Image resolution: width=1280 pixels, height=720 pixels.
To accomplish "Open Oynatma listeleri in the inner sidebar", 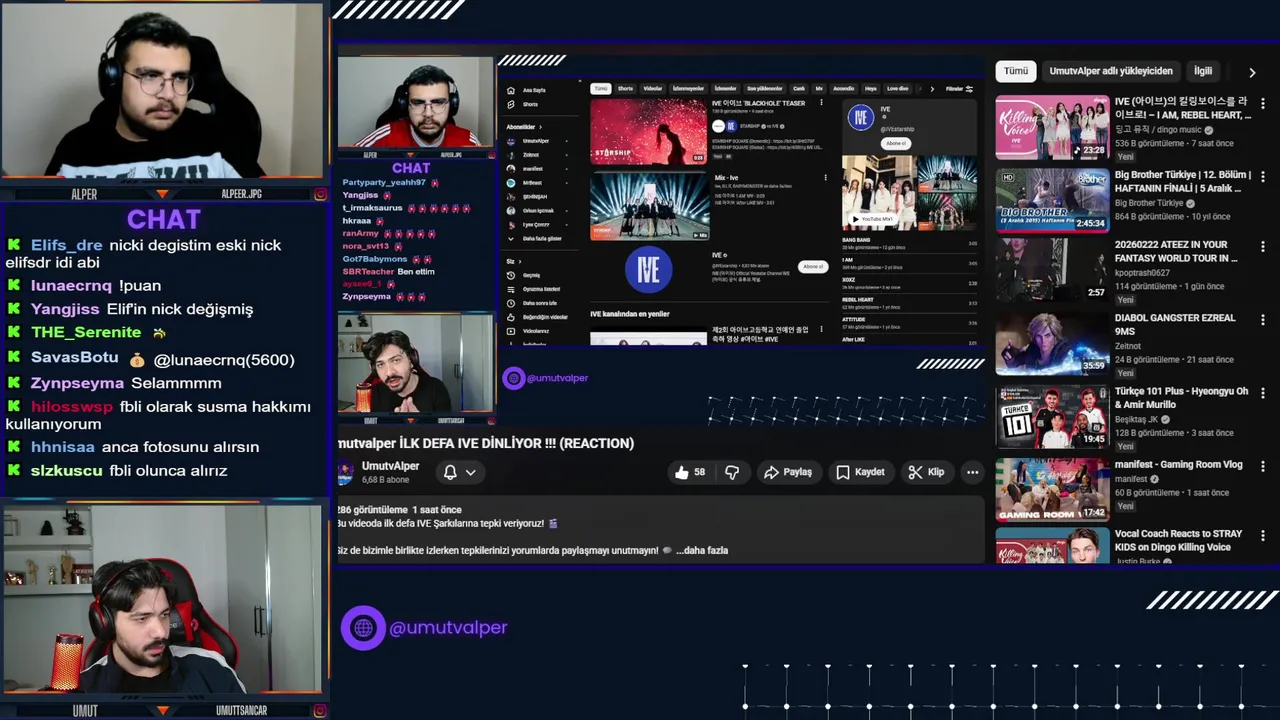I will point(534,289).
